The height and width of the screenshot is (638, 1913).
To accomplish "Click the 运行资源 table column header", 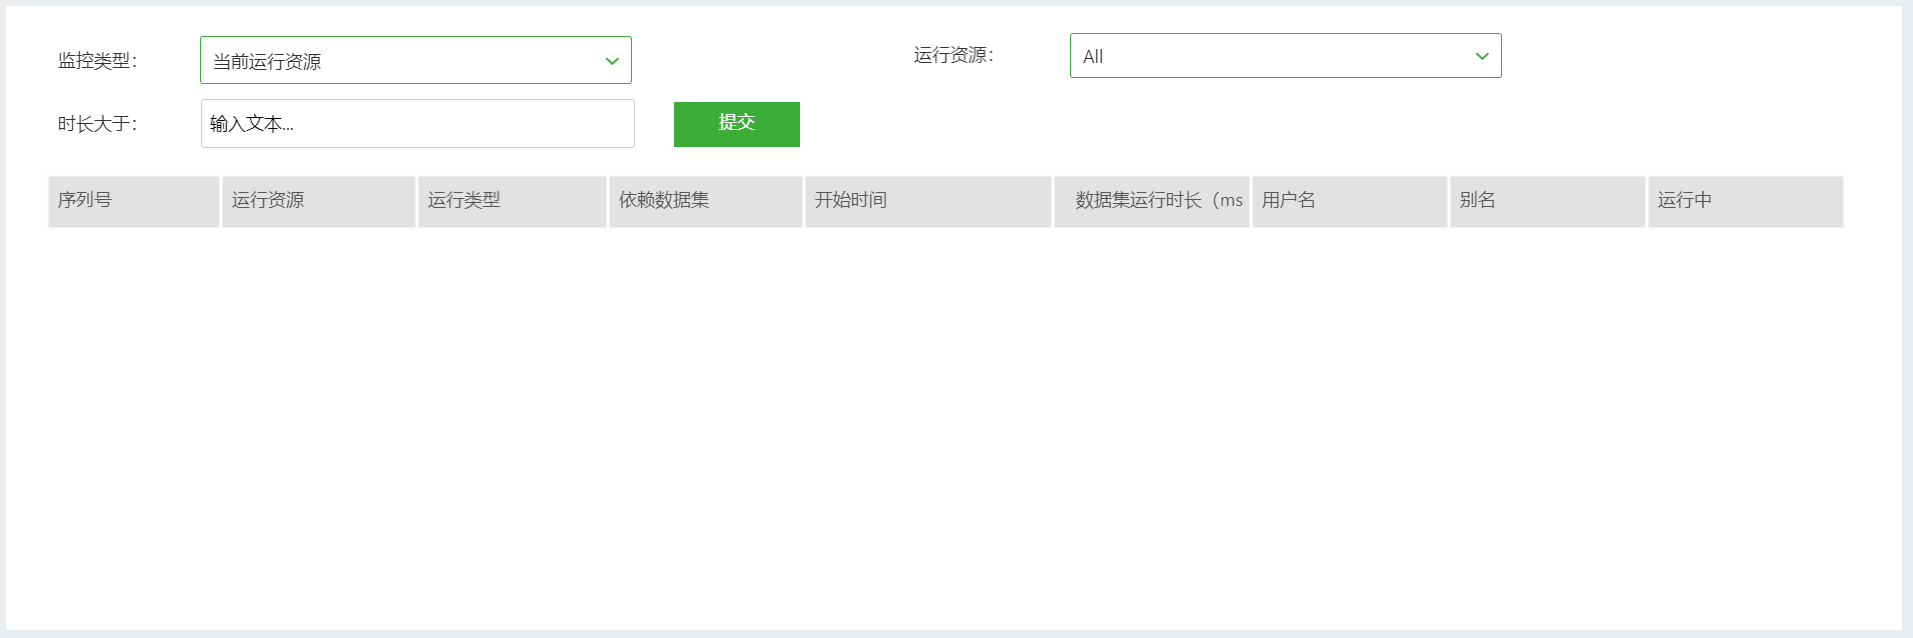I will (x=318, y=201).
